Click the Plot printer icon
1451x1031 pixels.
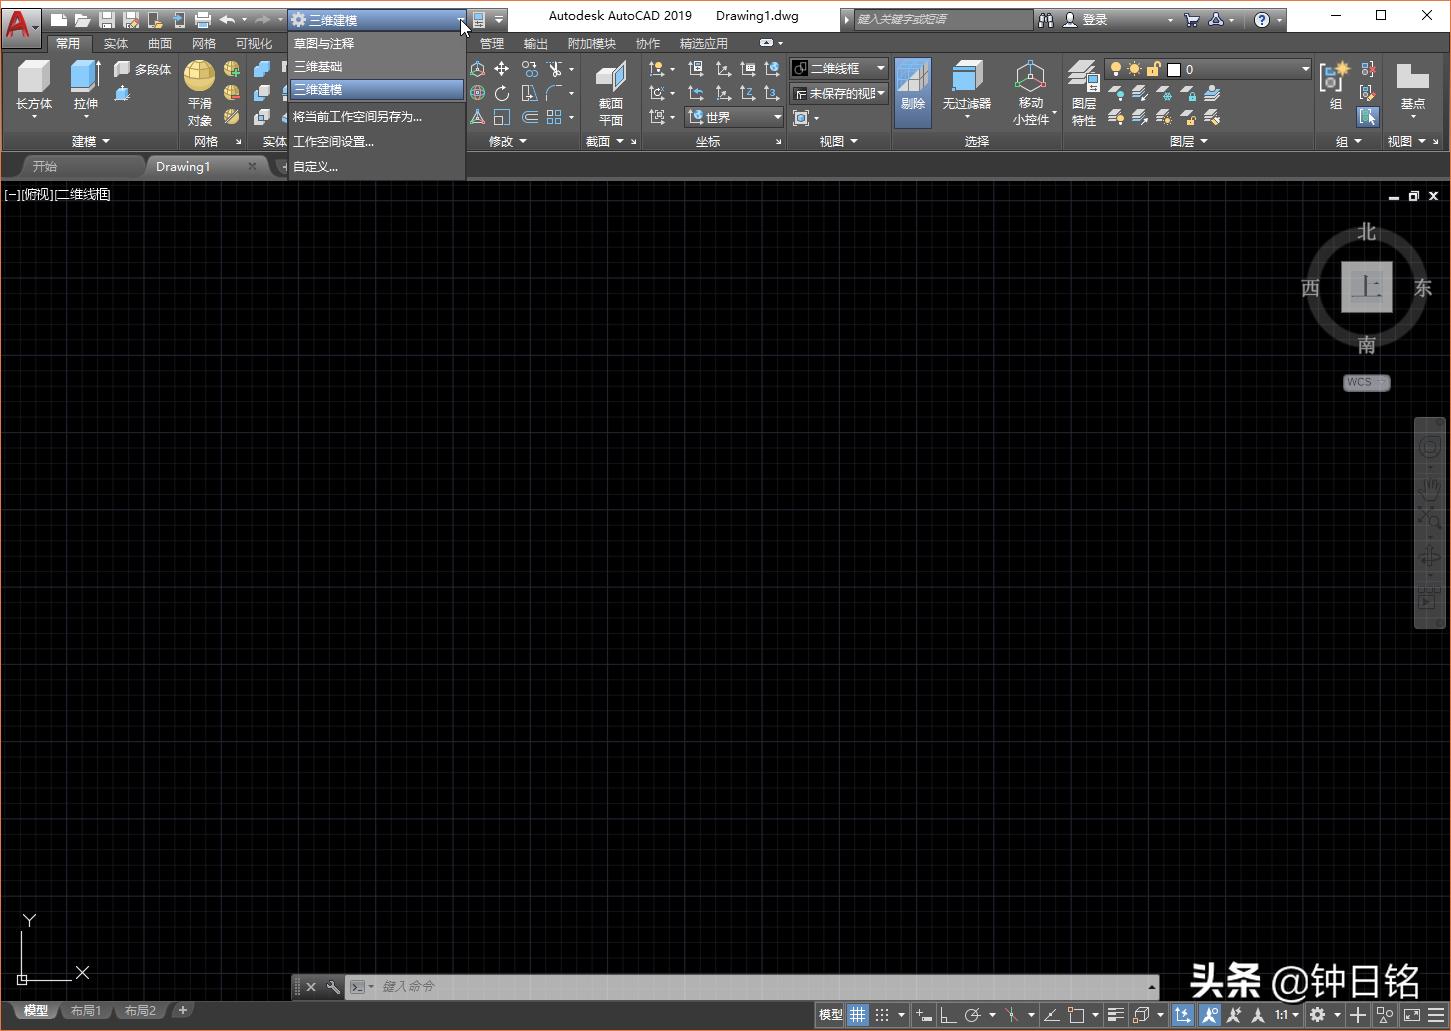[203, 19]
